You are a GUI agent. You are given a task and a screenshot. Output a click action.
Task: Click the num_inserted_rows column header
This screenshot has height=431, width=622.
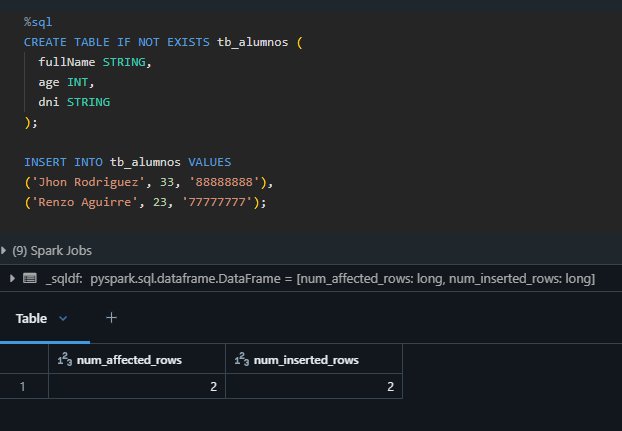tap(314, 360)
